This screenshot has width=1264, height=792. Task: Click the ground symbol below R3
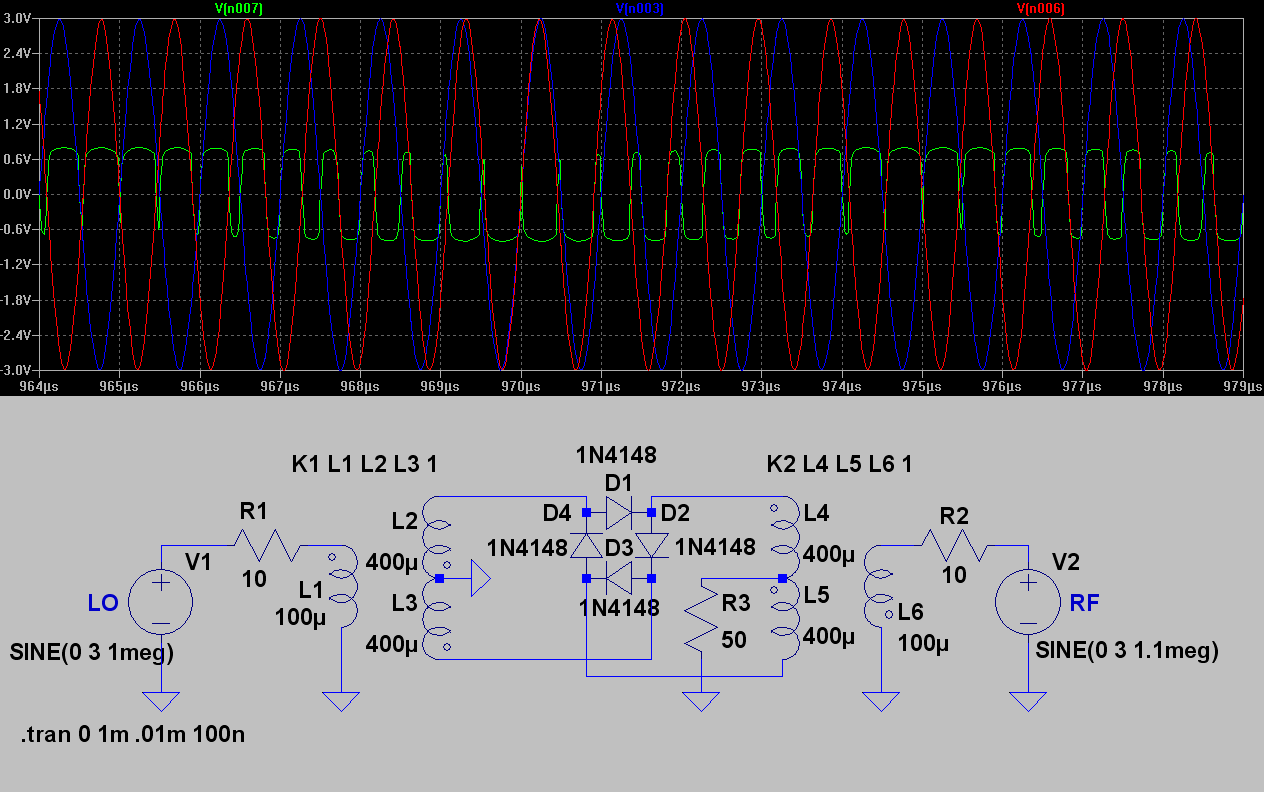702,700
